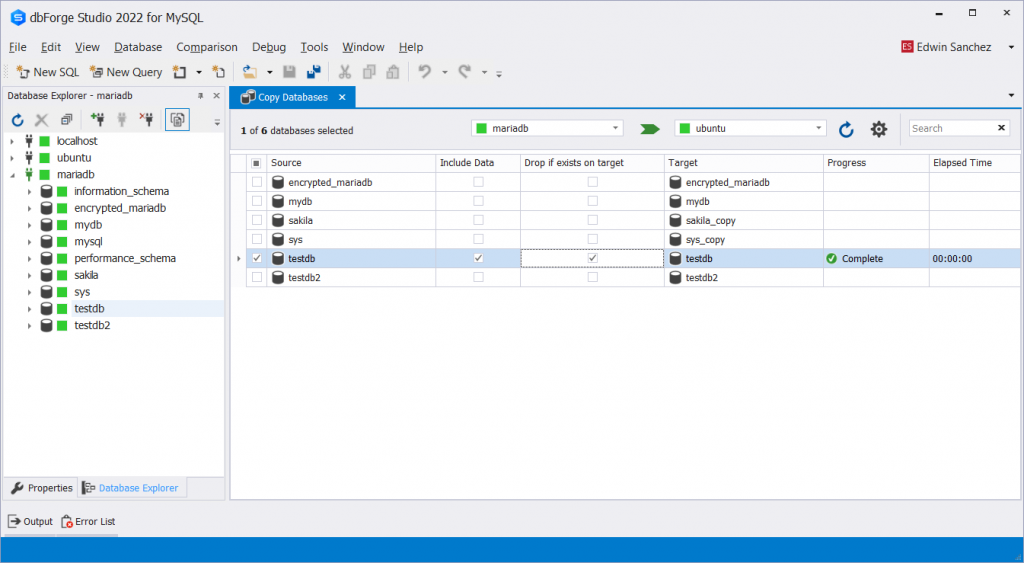Click the Disconnect red-X plug icon
This screenshot has height=563, width=1024.
146,120
